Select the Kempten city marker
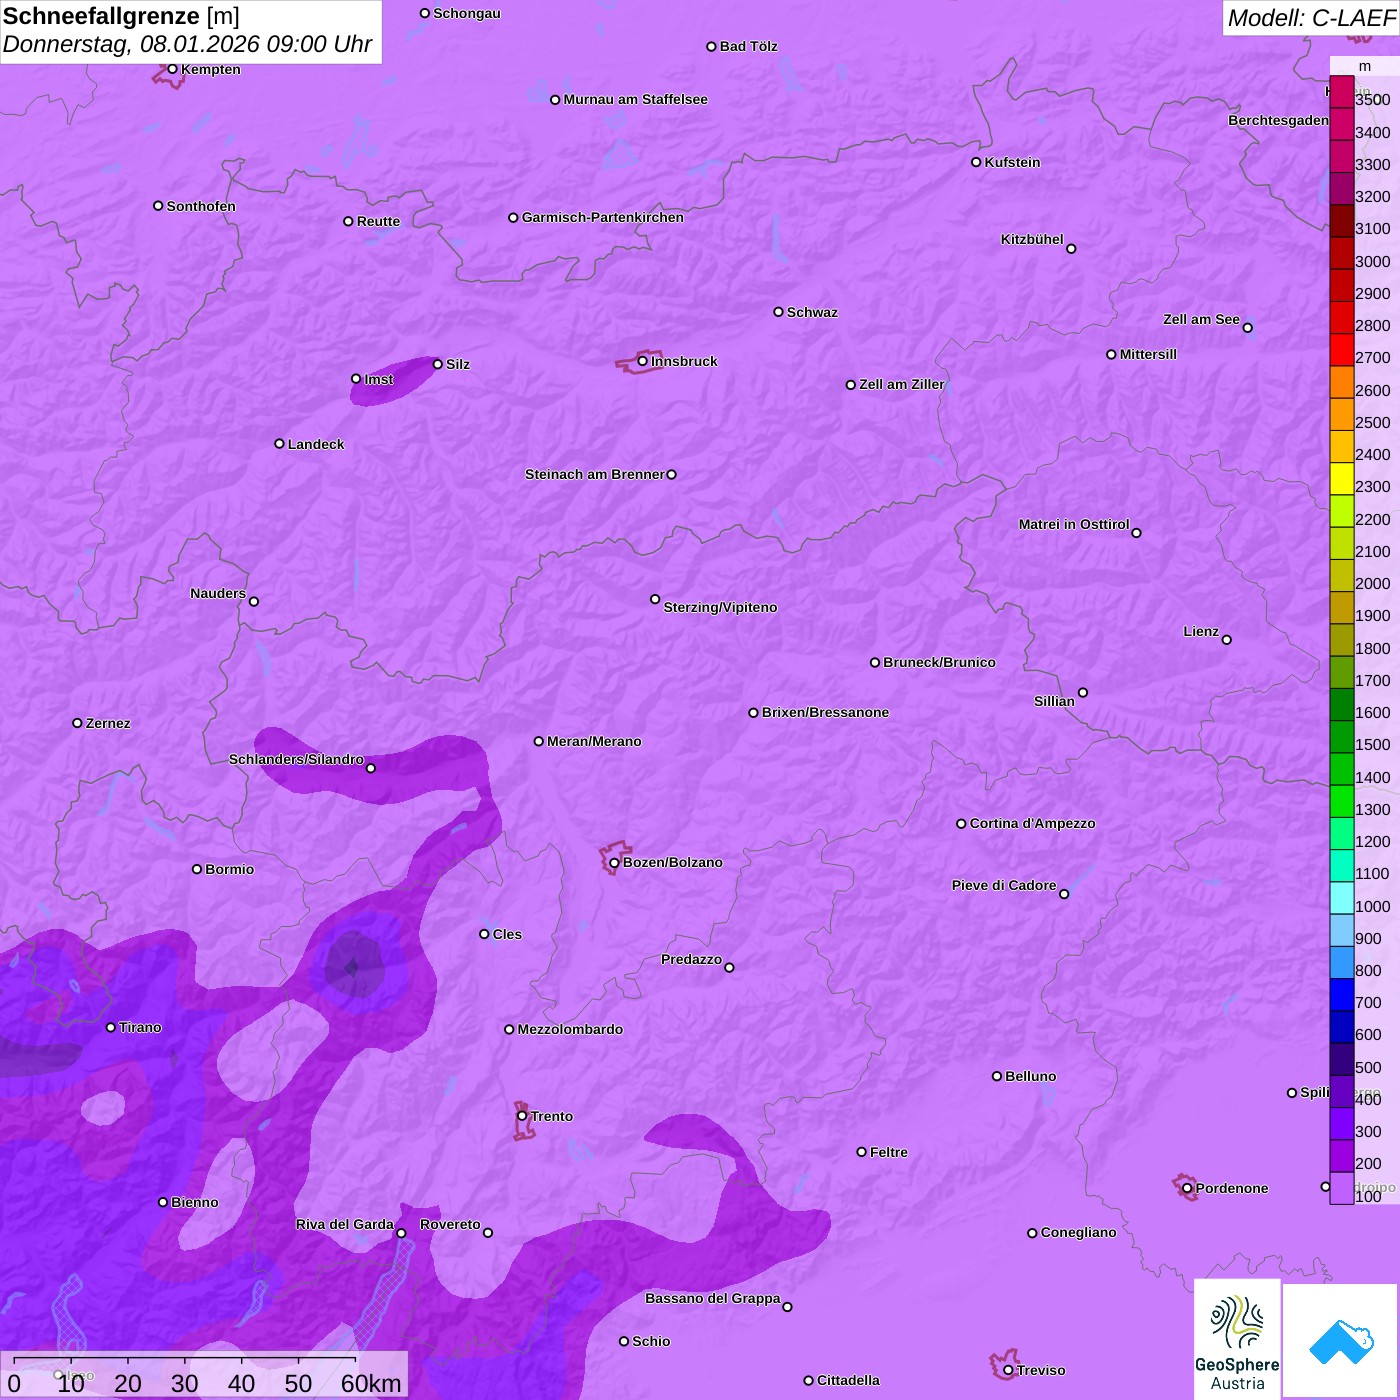Viewport: 1400px width, 1400px height. pos(172,69)
